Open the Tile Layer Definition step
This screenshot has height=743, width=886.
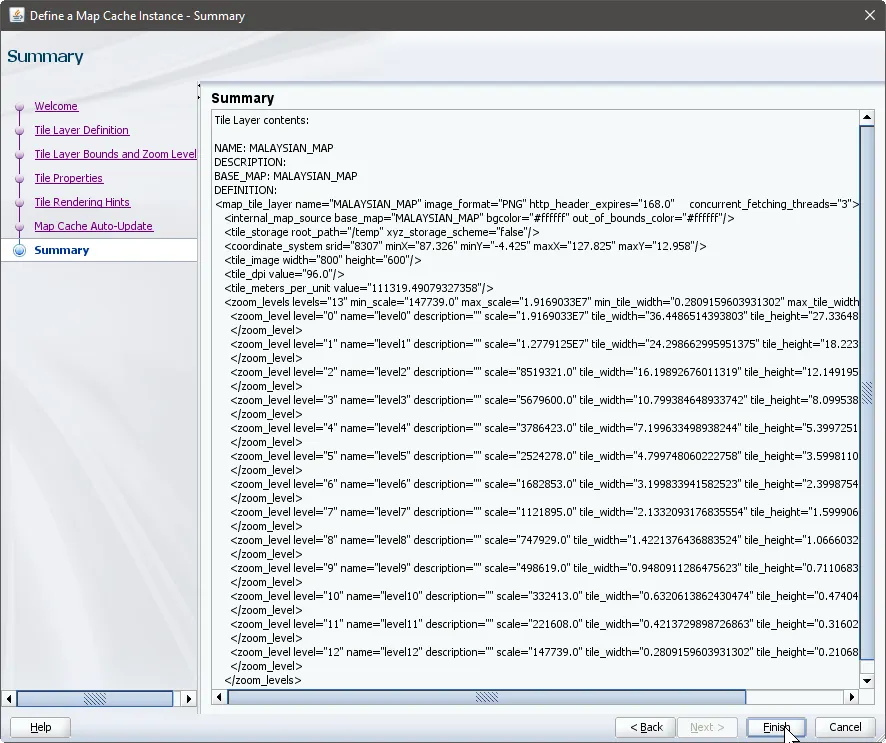coord(81,130)
